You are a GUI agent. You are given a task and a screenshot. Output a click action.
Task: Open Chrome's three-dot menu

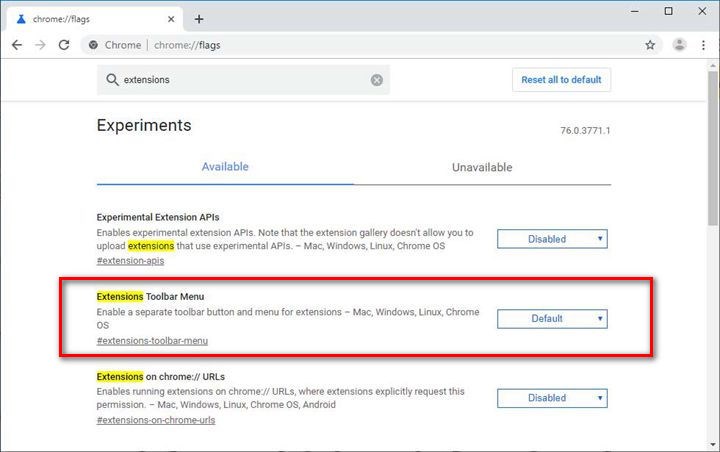[703, 45]
